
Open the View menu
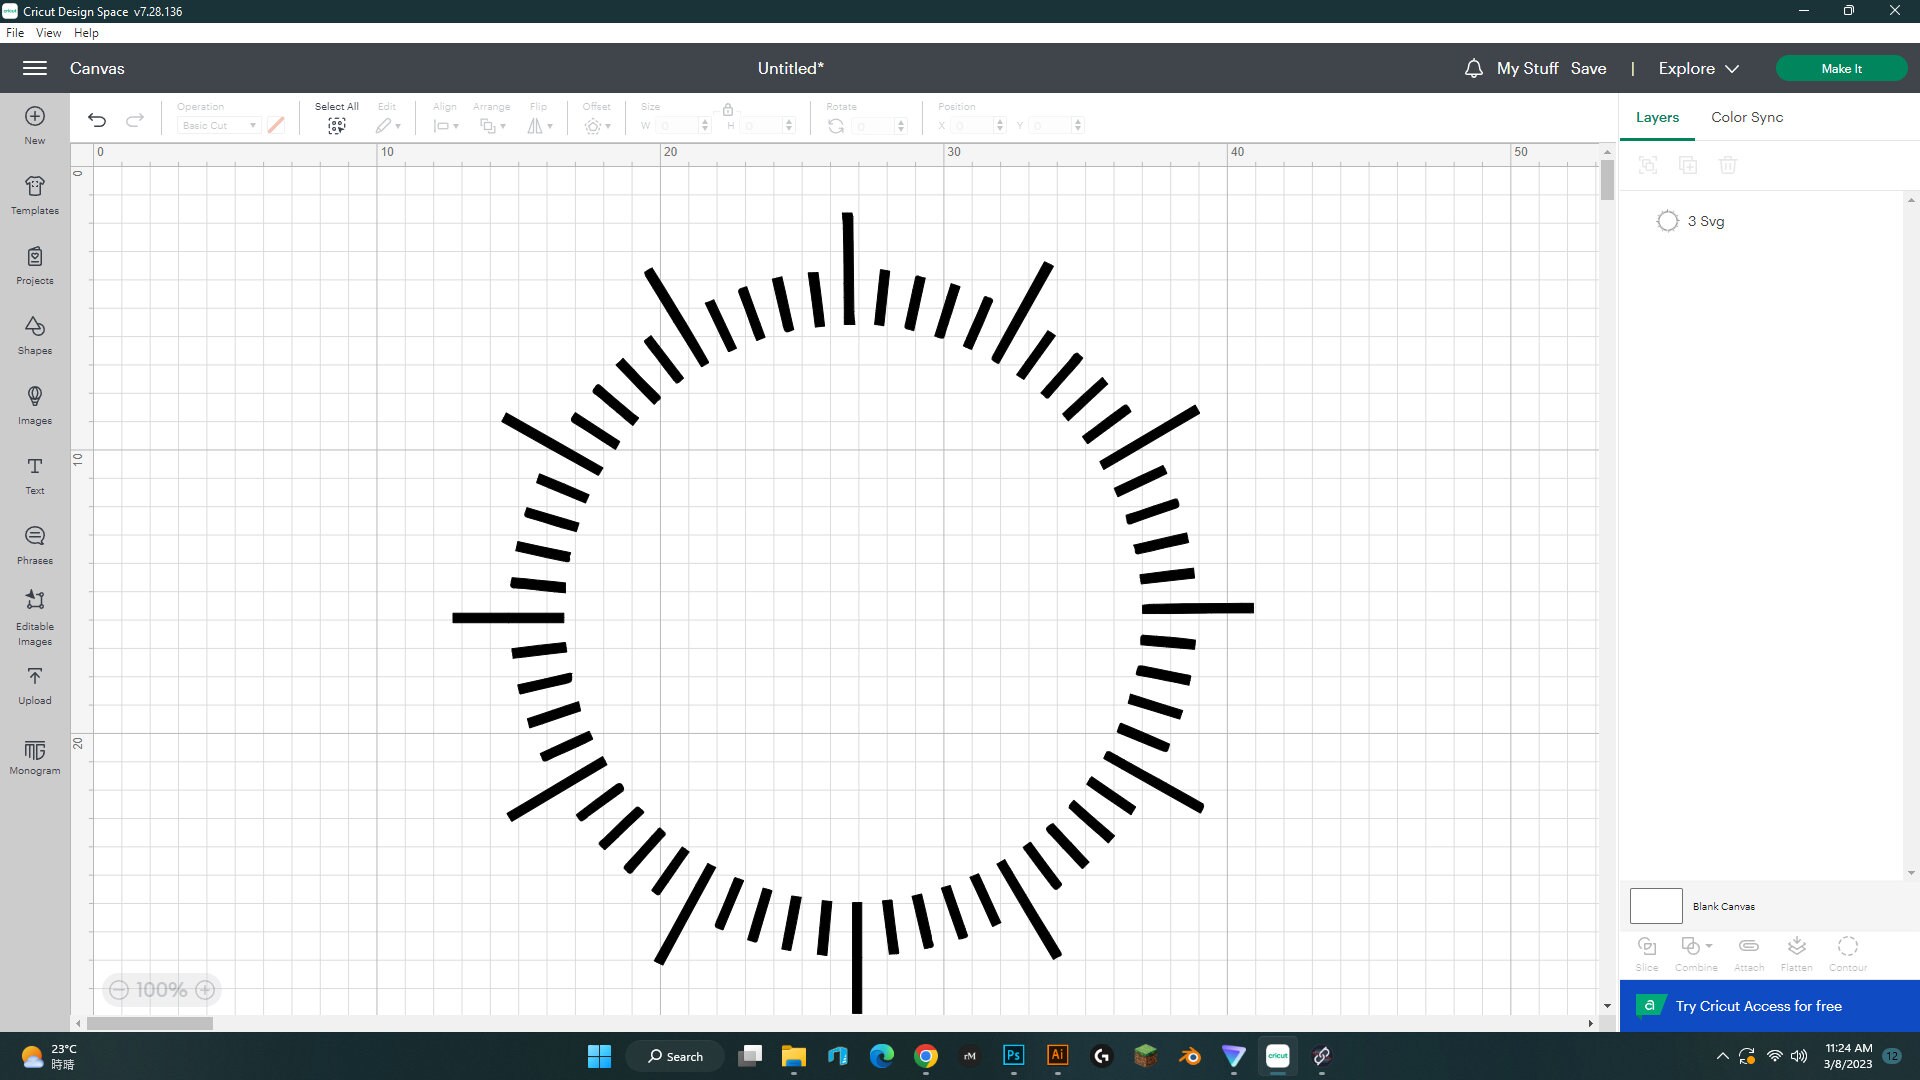pyautogui.click(x=48, y=32)
